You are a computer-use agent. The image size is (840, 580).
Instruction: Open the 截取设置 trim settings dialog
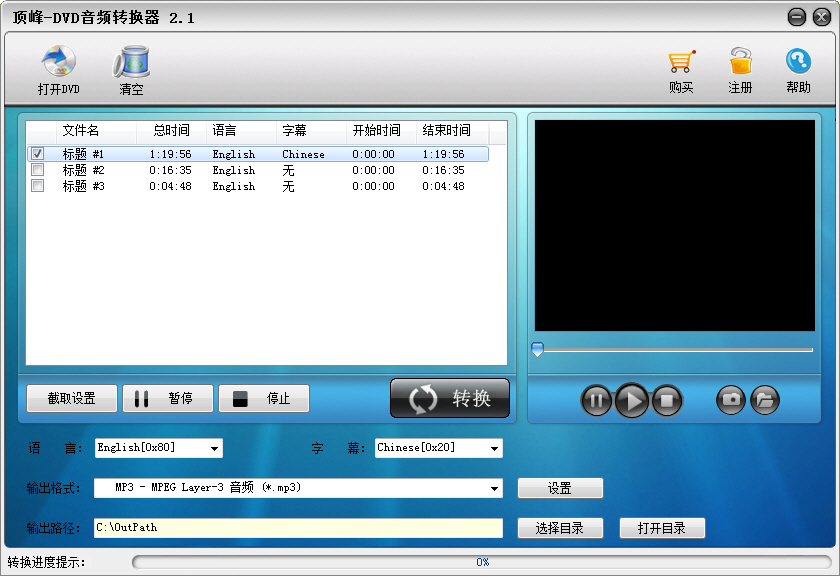click(x=70, y=398)
